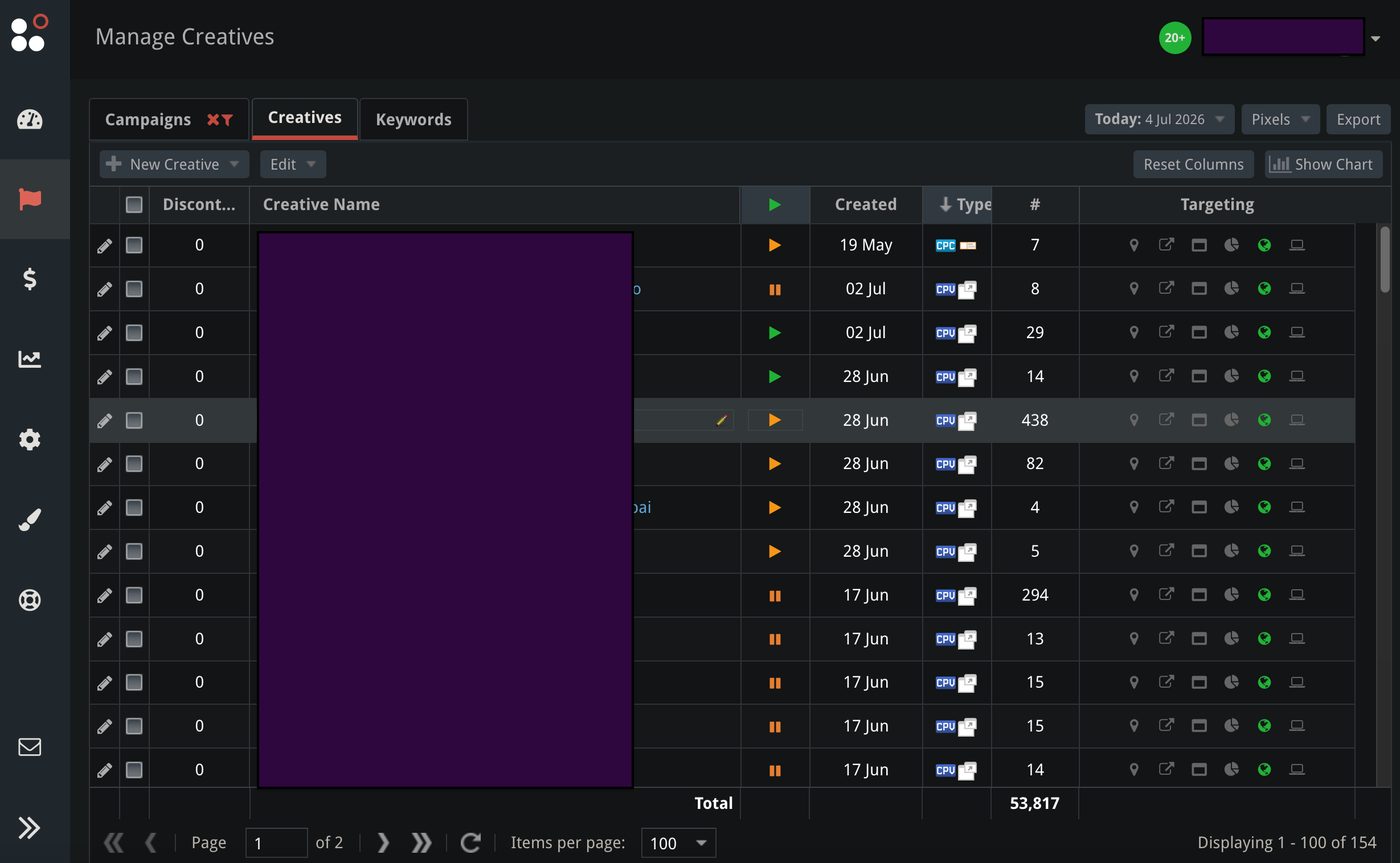Click the page number input field
Viewport: 1400px width, 863px height.
[276, 843]
